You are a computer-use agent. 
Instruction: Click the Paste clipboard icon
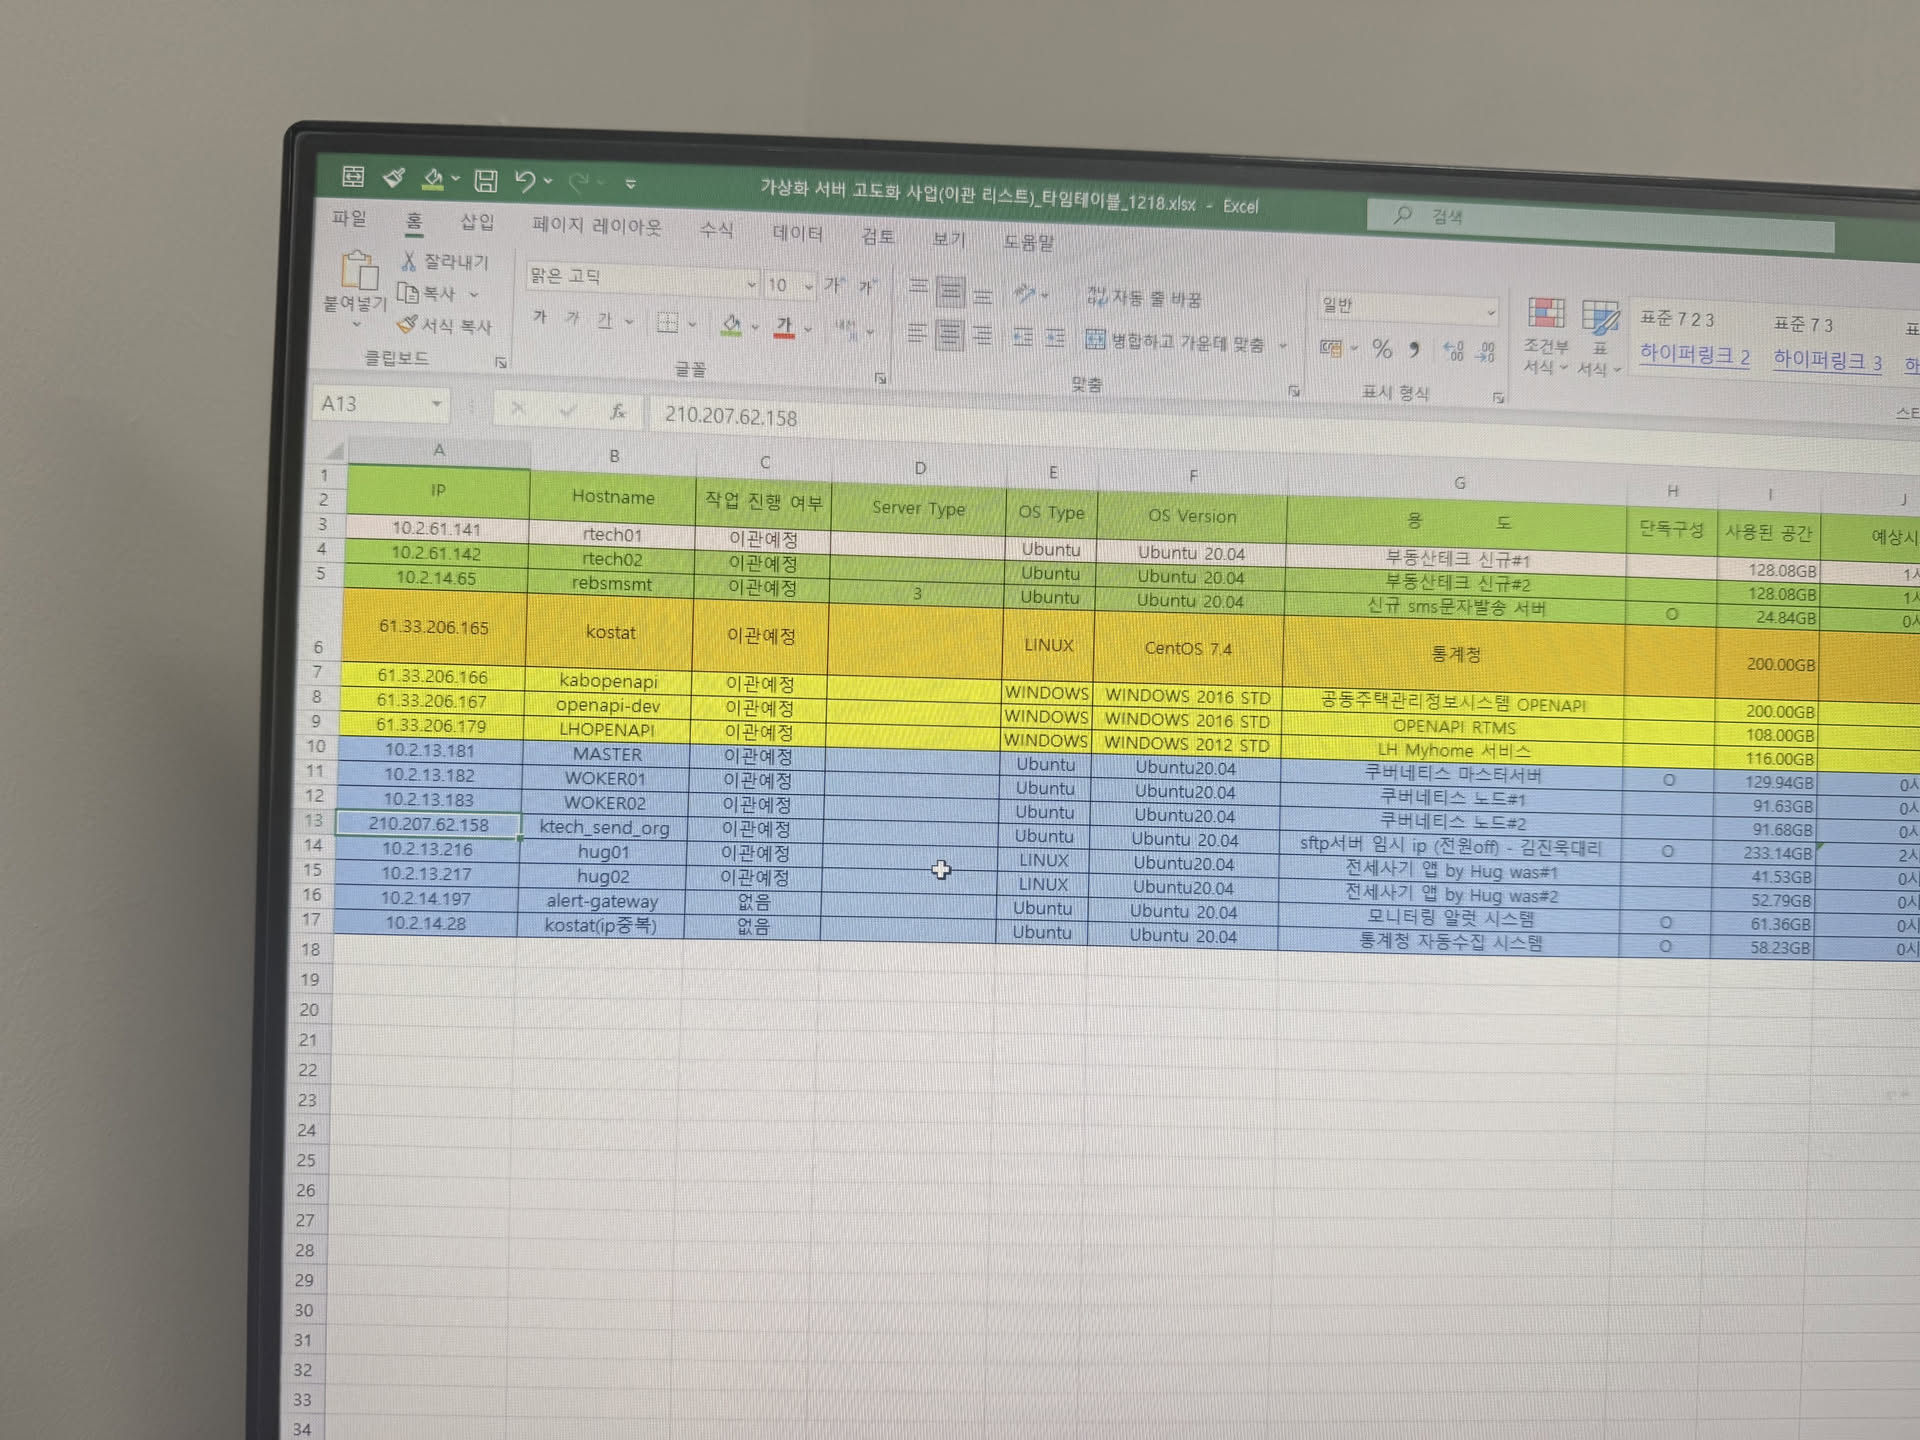tap(358, 271)
